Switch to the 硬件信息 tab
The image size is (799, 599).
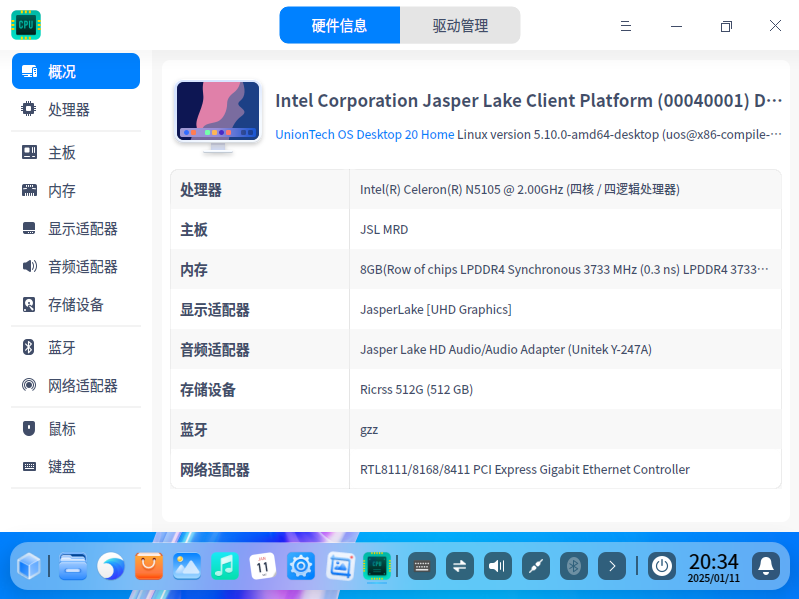point(339,25)
